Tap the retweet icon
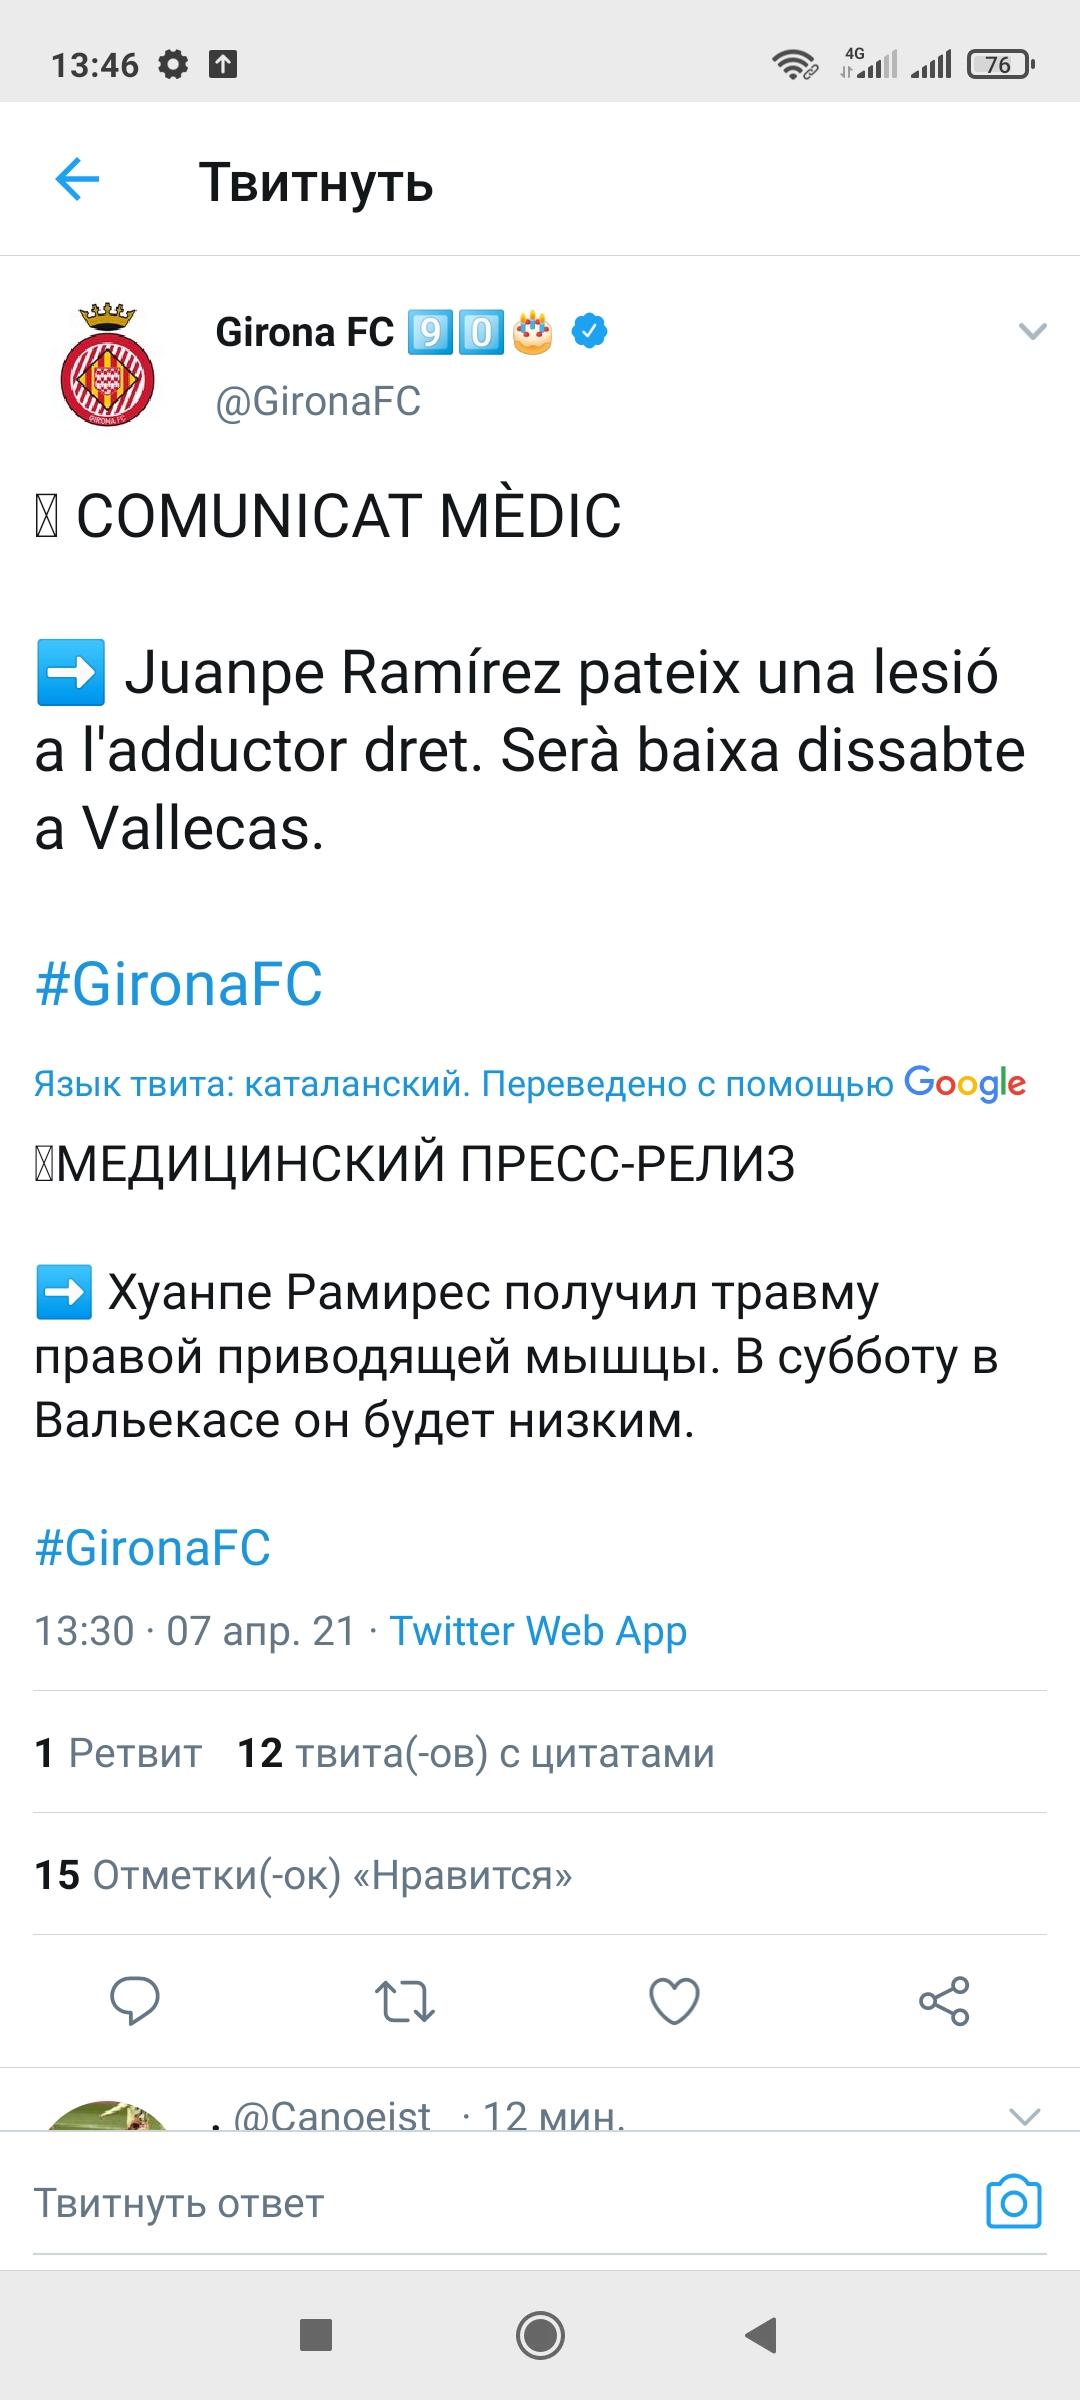This screenshot has width=1080, height=2400. click(404, 2001)
